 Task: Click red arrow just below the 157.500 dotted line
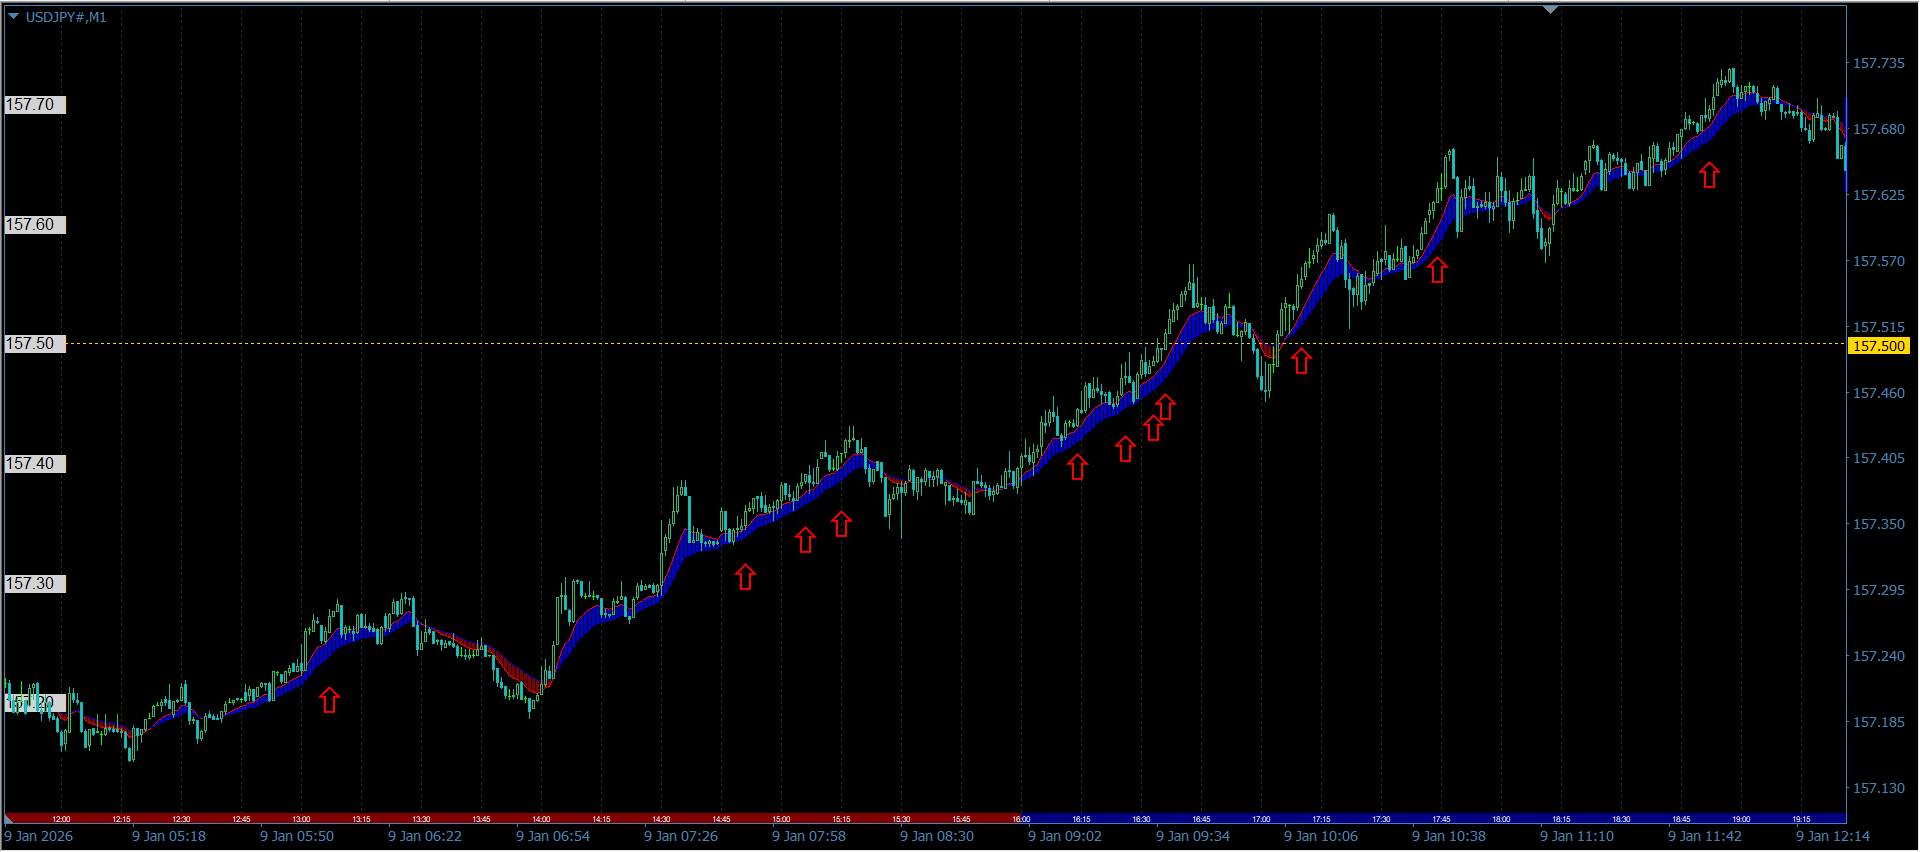tap(1301, 361)
